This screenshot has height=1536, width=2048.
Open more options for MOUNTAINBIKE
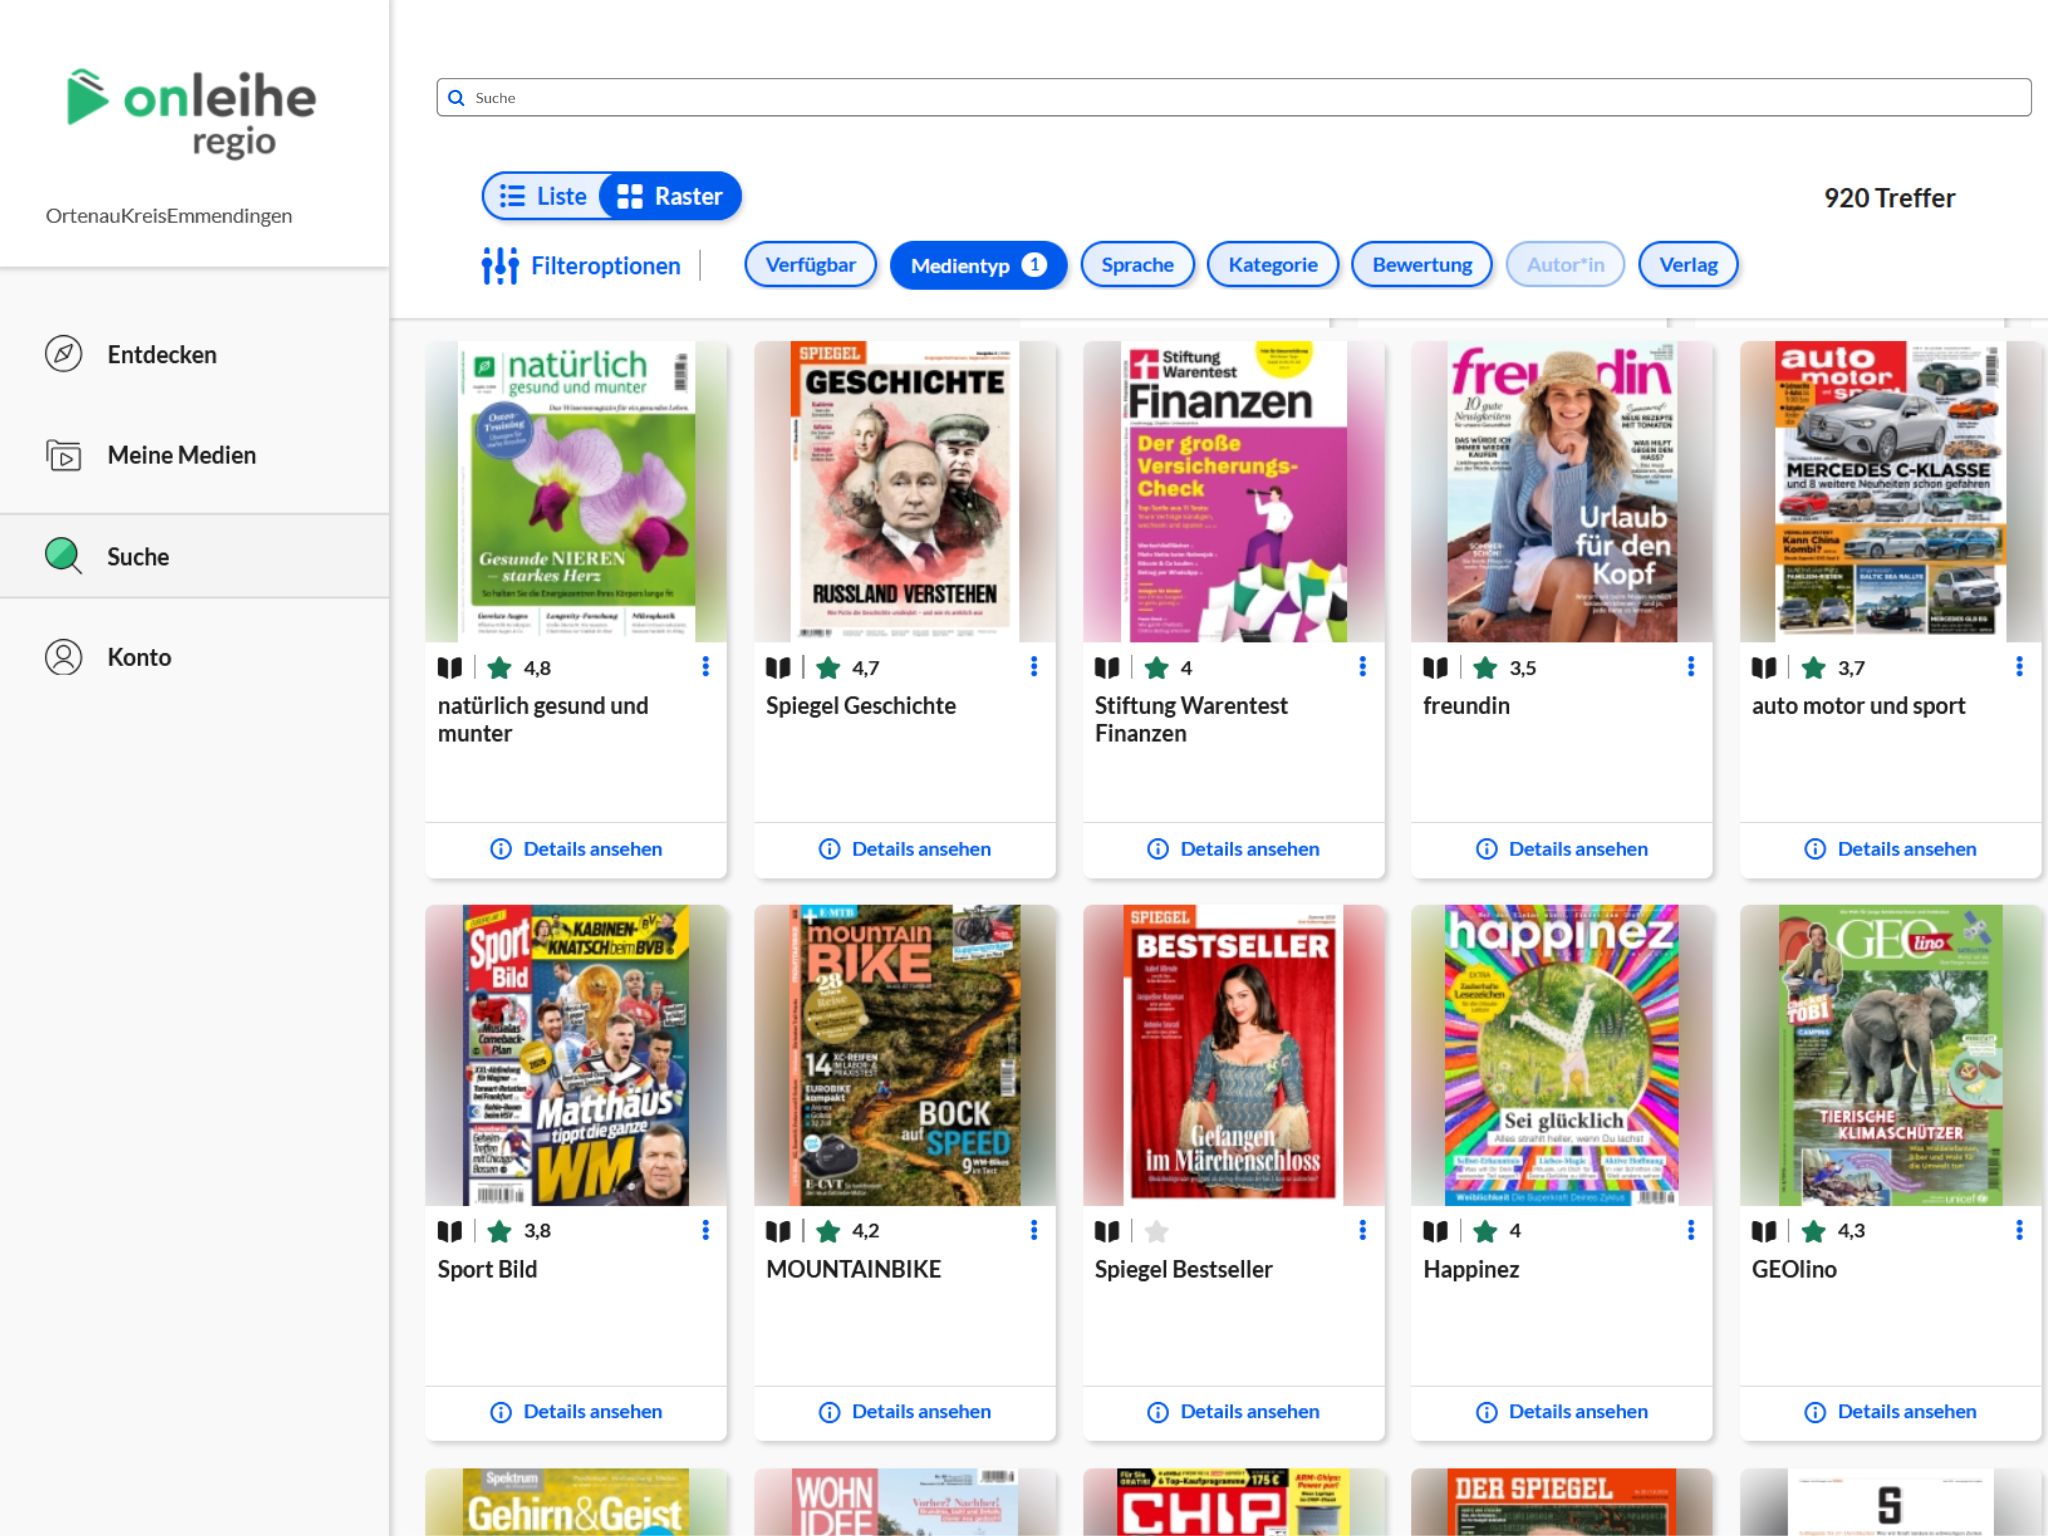(x=1034, y=1230)
